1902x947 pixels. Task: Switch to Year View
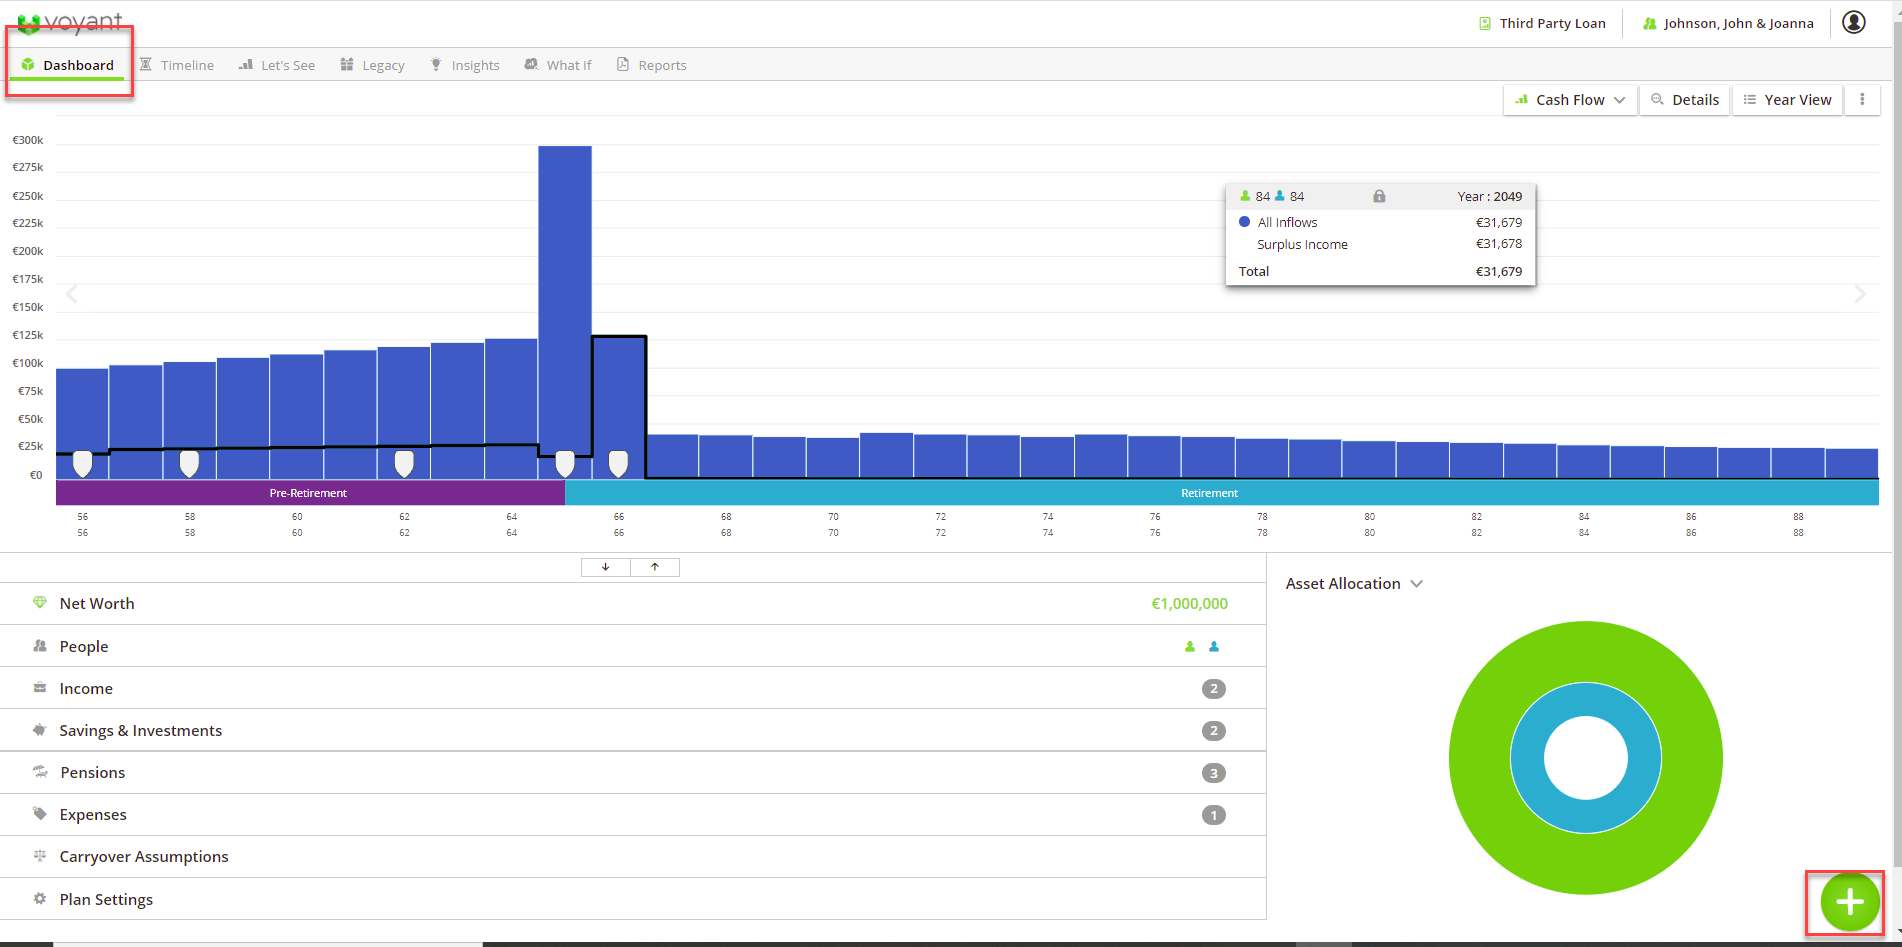point(1788,99)
